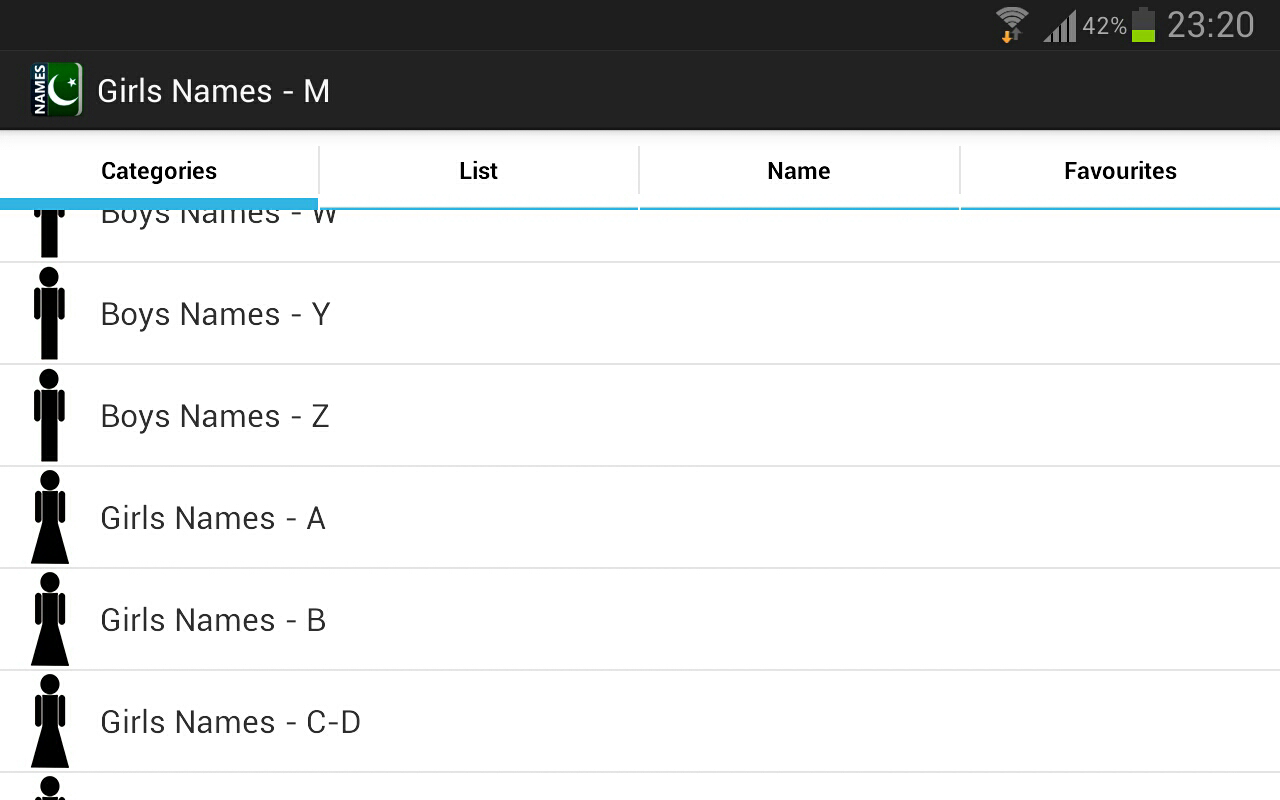Click the girl figure icon beside Girls Names - A

pos(49,517)
